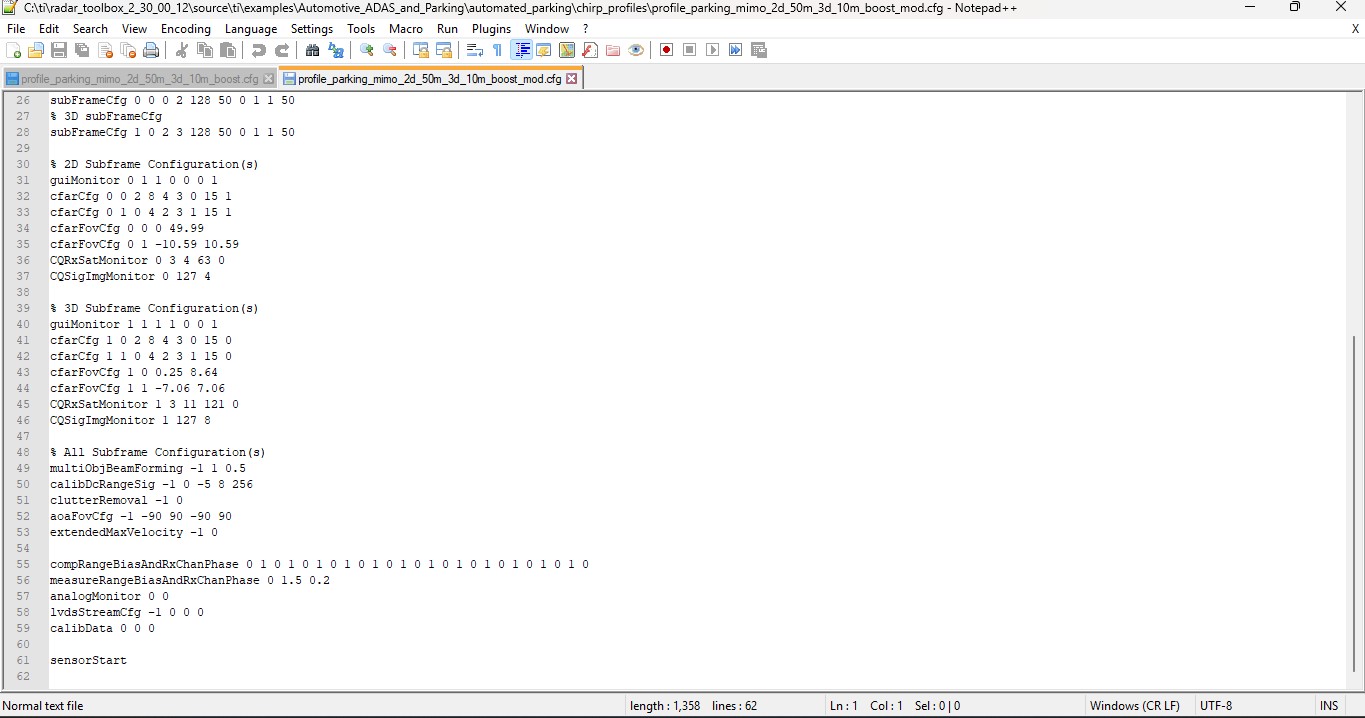Toggle synchronize horizontal scrolling

pyautogui.click(x=444, y=50)
